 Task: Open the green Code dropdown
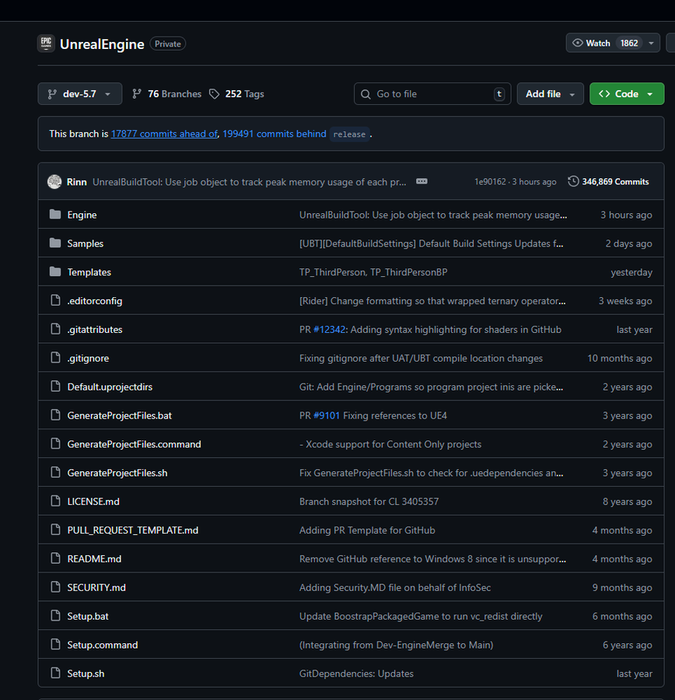pyautogui.click(x=627, y=94)
